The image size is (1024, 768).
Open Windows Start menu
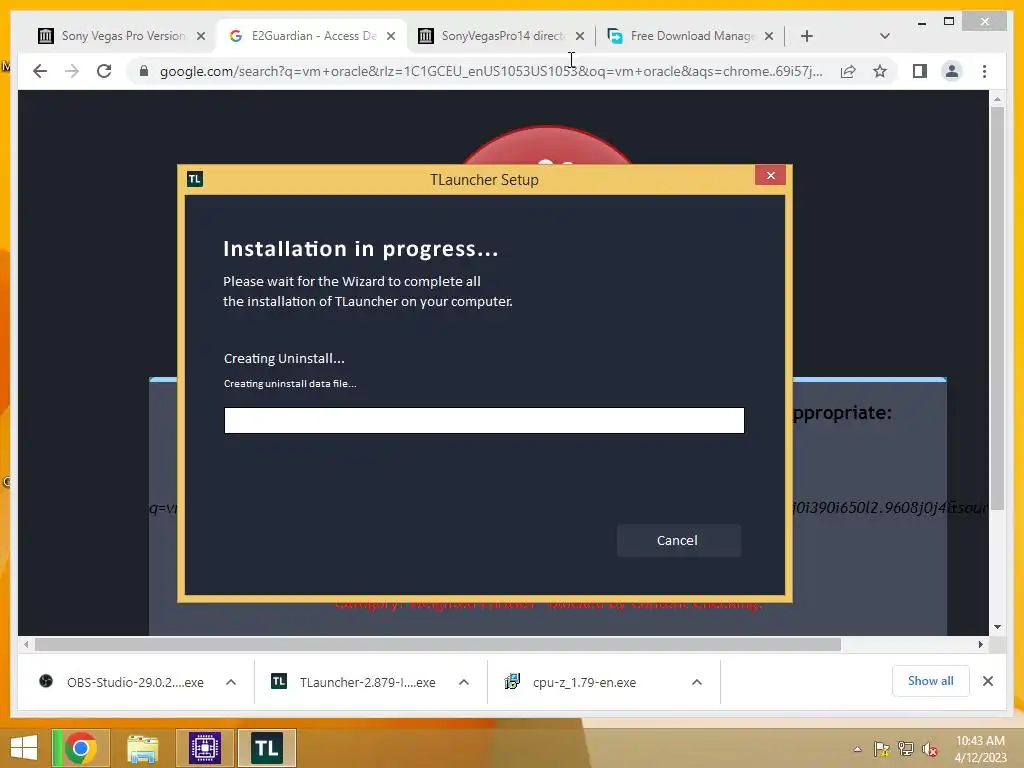24,748
